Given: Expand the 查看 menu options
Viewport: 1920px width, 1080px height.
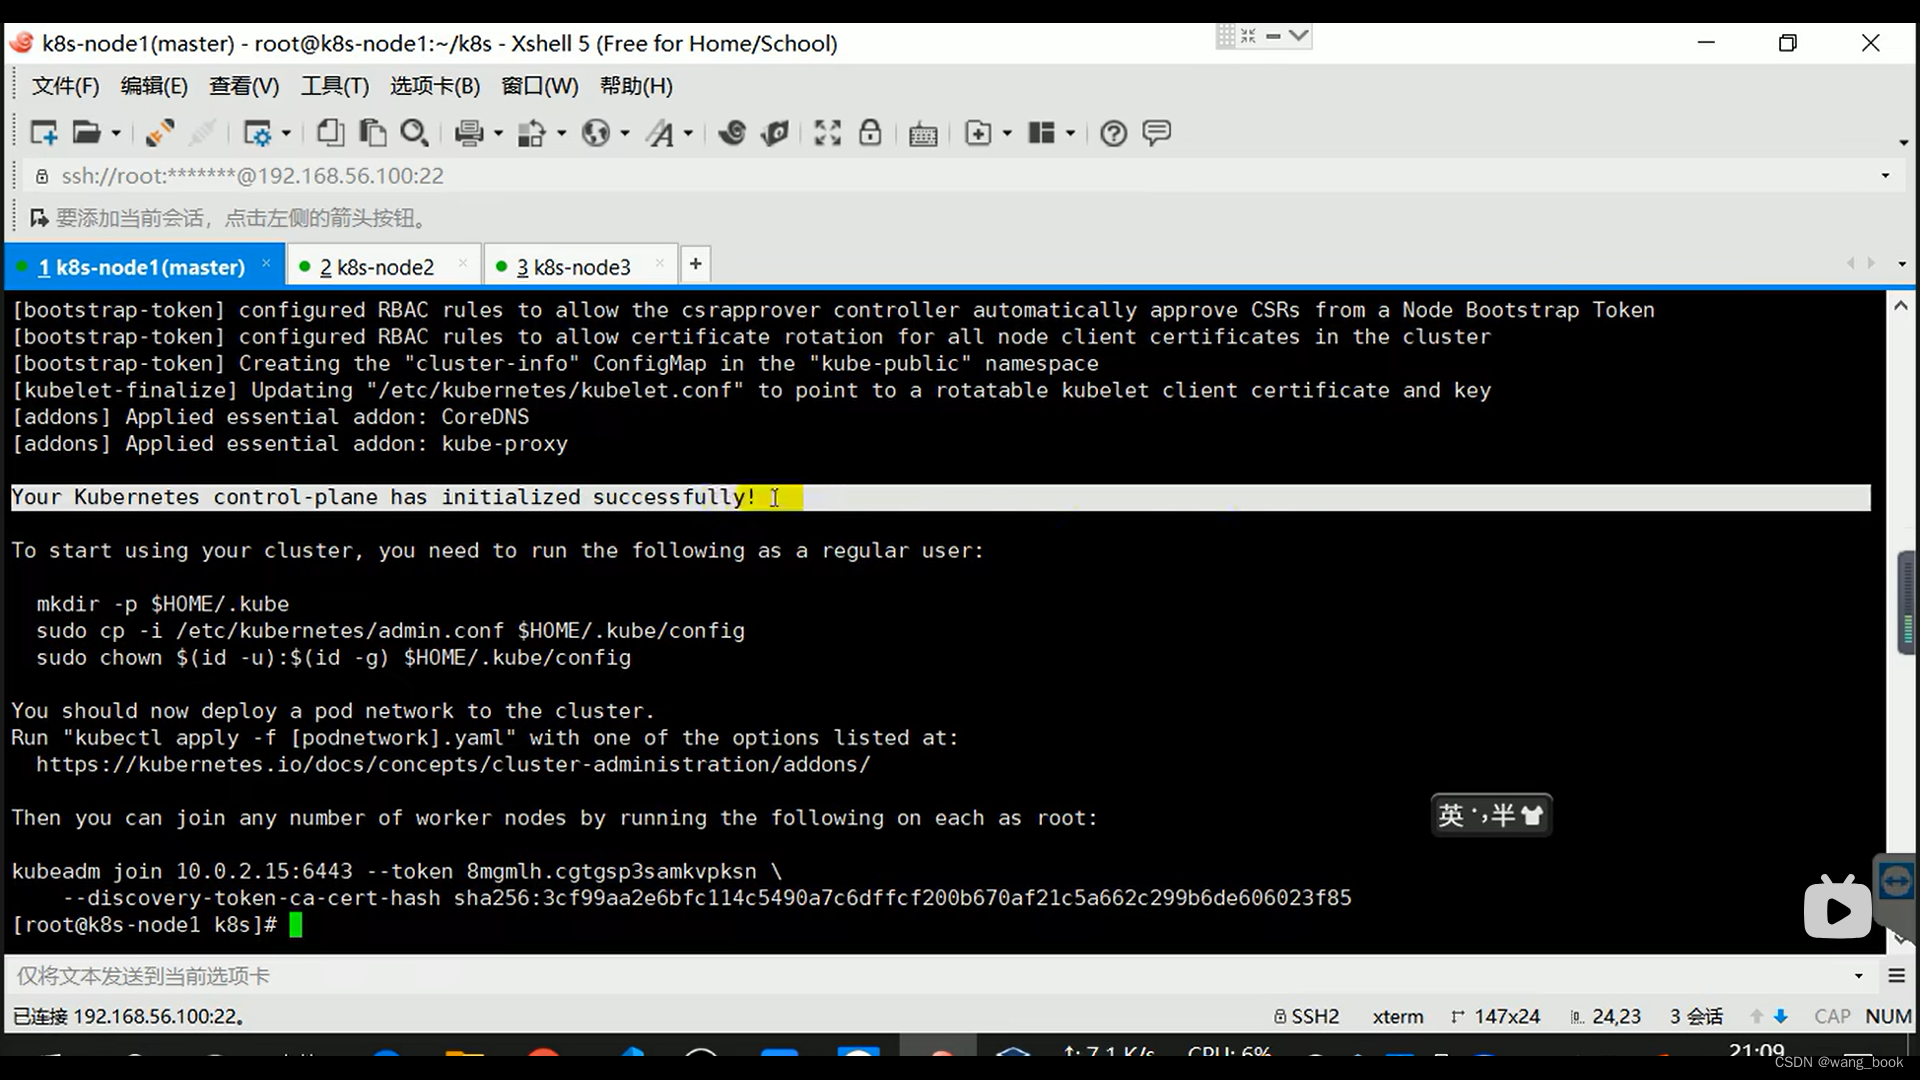Looking at the screenshot, I should pyautogui.click(x=243, y=84).
